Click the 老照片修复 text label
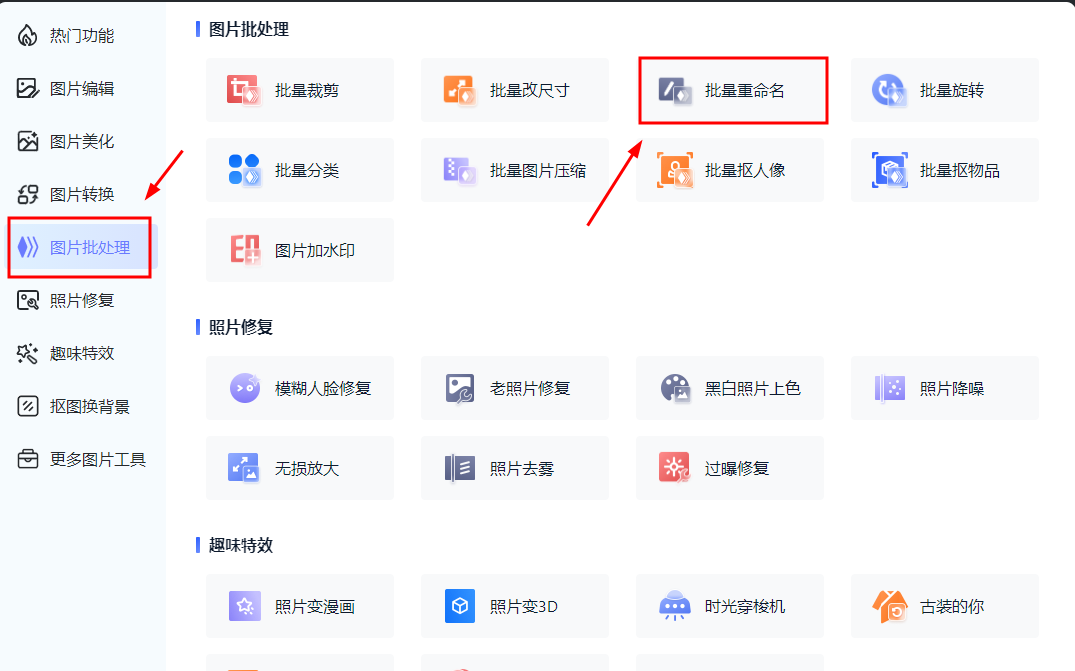This screenshot has width=1075, height=671. click(530, 389)
